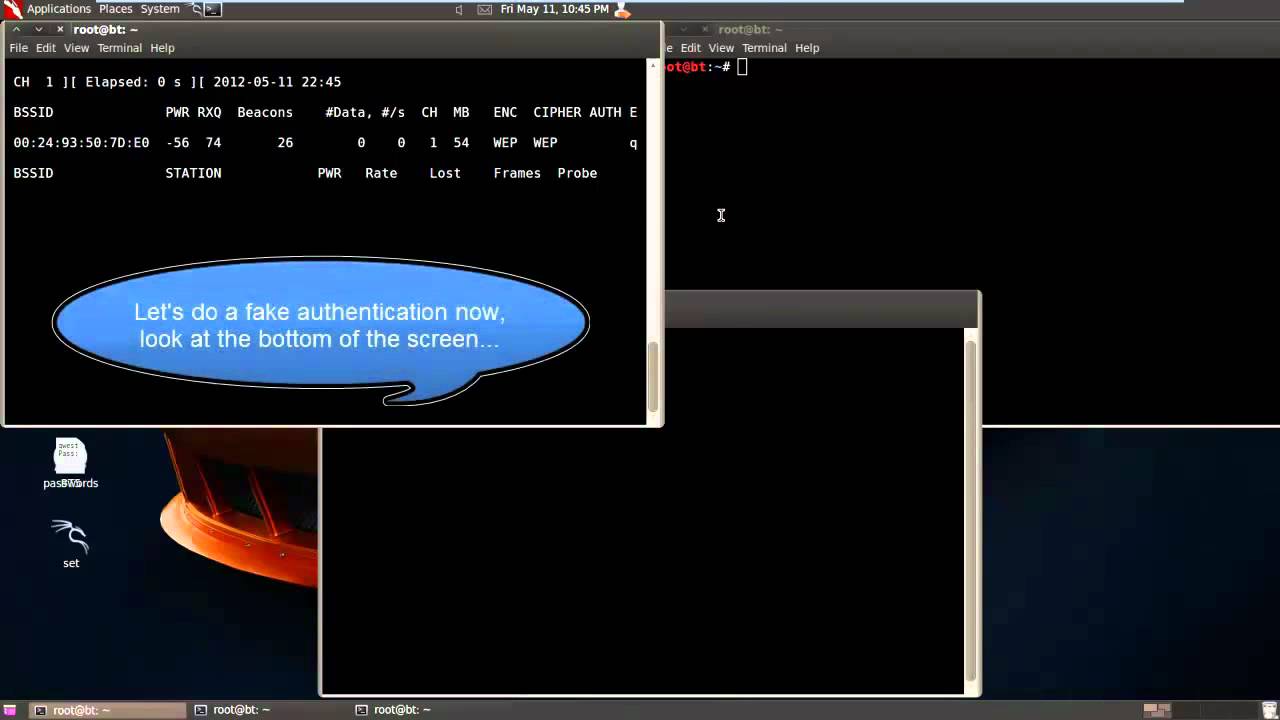Open Help menu in right terminal
1280x720 pixels.
tap(807, 48)
